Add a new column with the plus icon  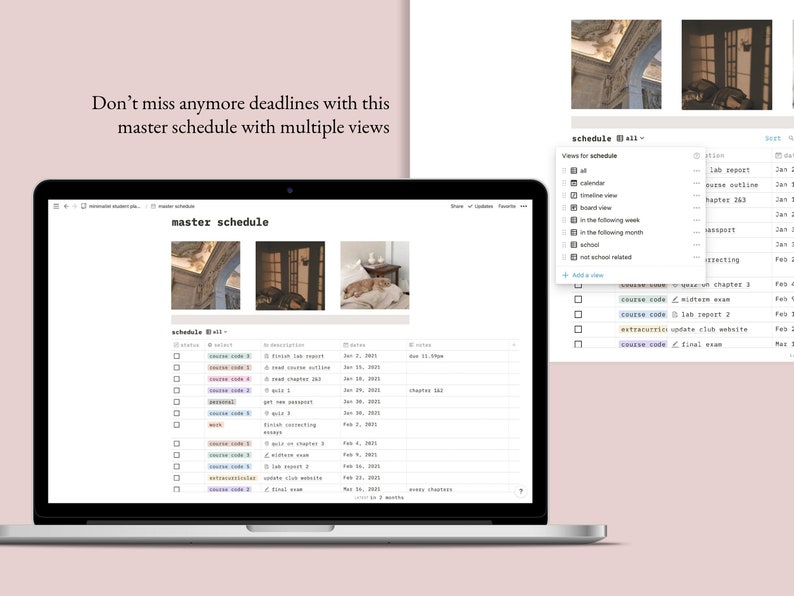coord(514,345)
